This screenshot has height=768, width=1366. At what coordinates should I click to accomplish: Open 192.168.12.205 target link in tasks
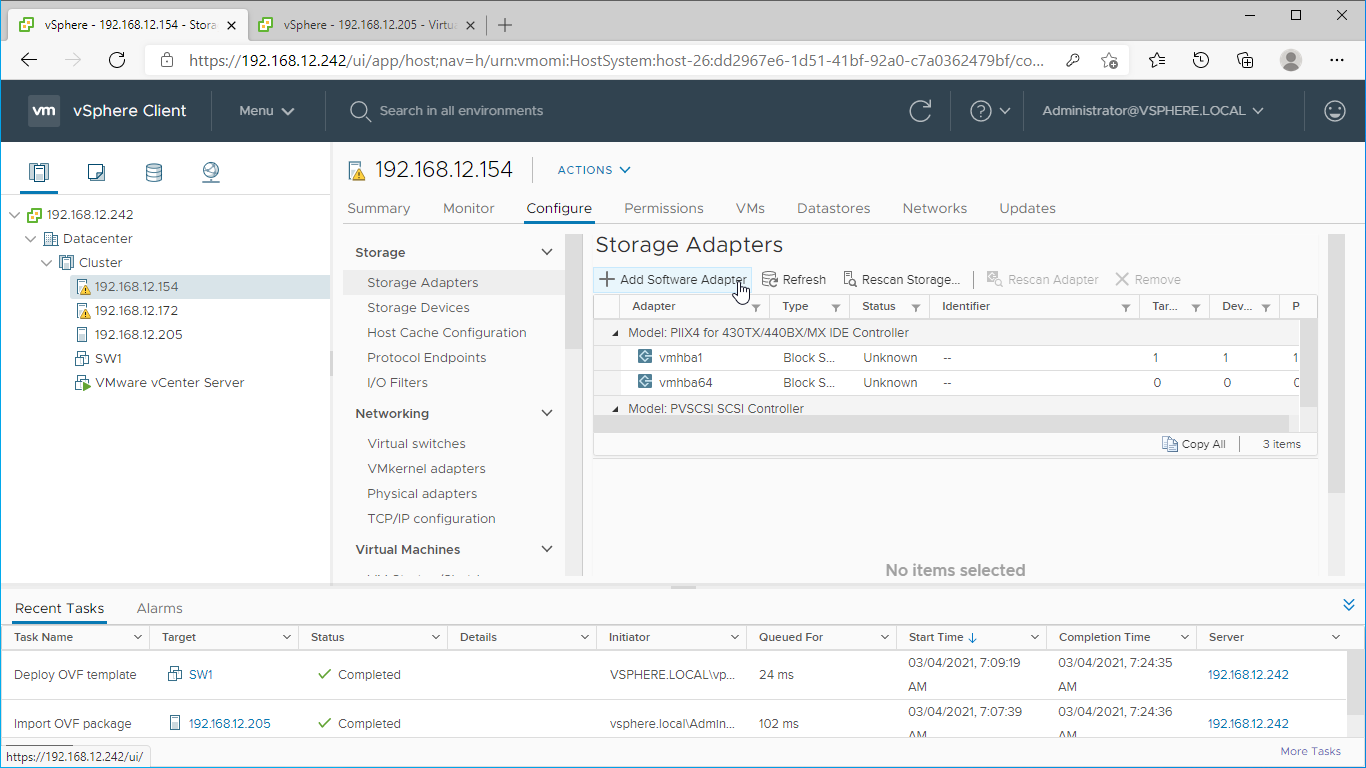(229, 724)
